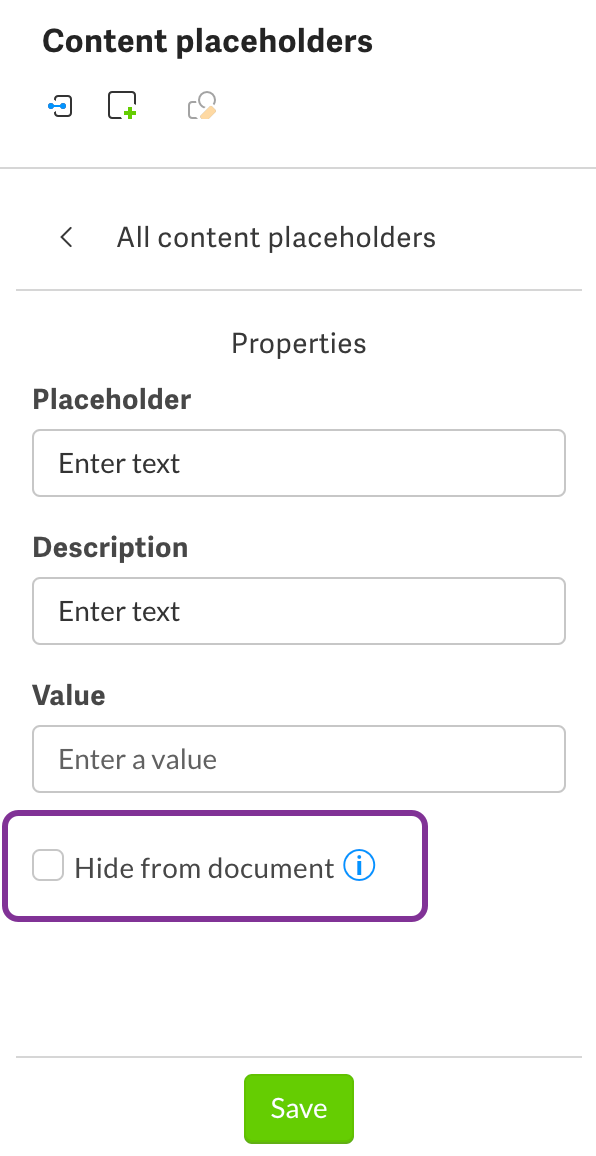Click the Description field label
The height and width of the screenshot is (1156, 596).
pyautogui.click(x=110, y=548)
